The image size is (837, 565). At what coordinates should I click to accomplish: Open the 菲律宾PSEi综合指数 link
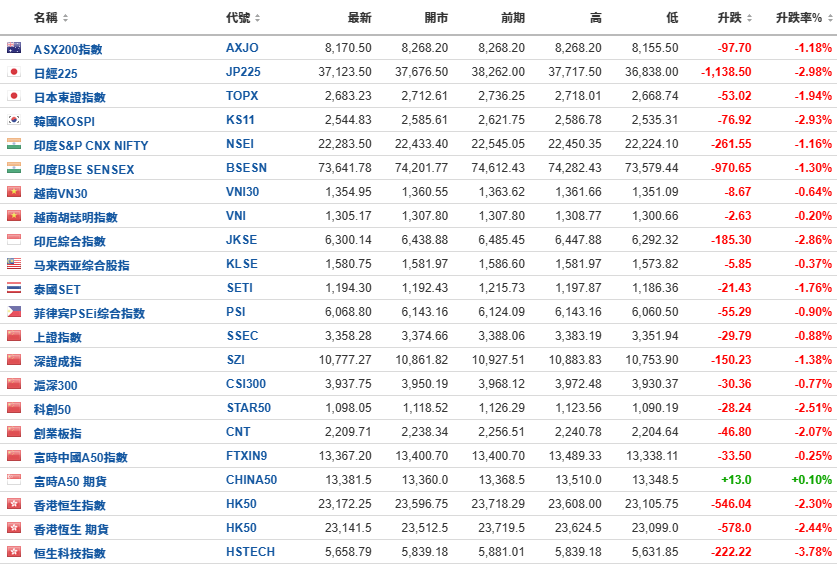click(x=89, y=313)
